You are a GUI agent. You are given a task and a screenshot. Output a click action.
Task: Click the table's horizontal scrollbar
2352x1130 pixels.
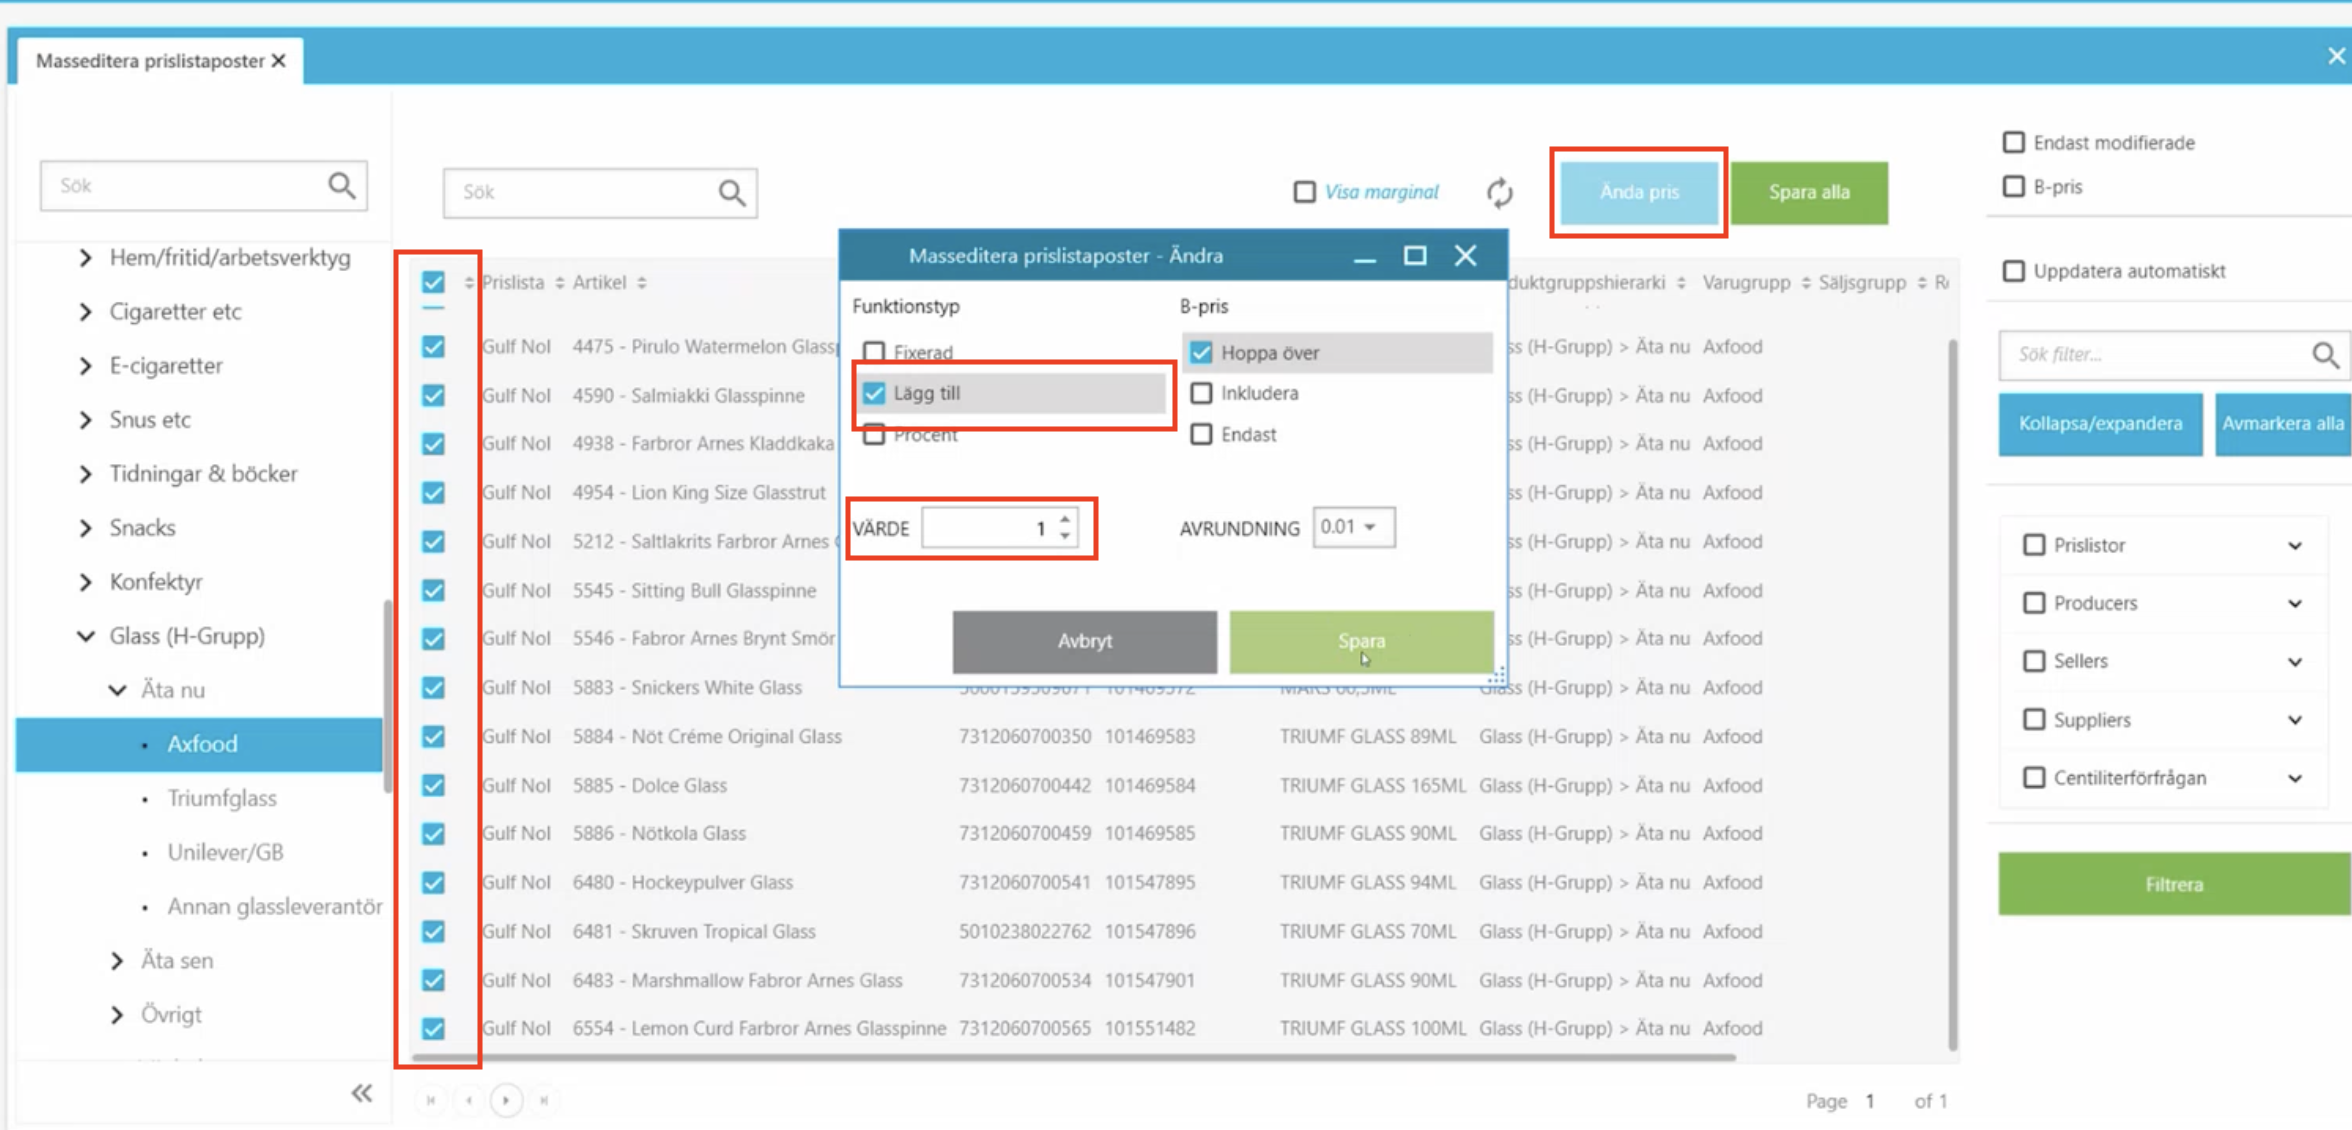pos(1073,1056)
